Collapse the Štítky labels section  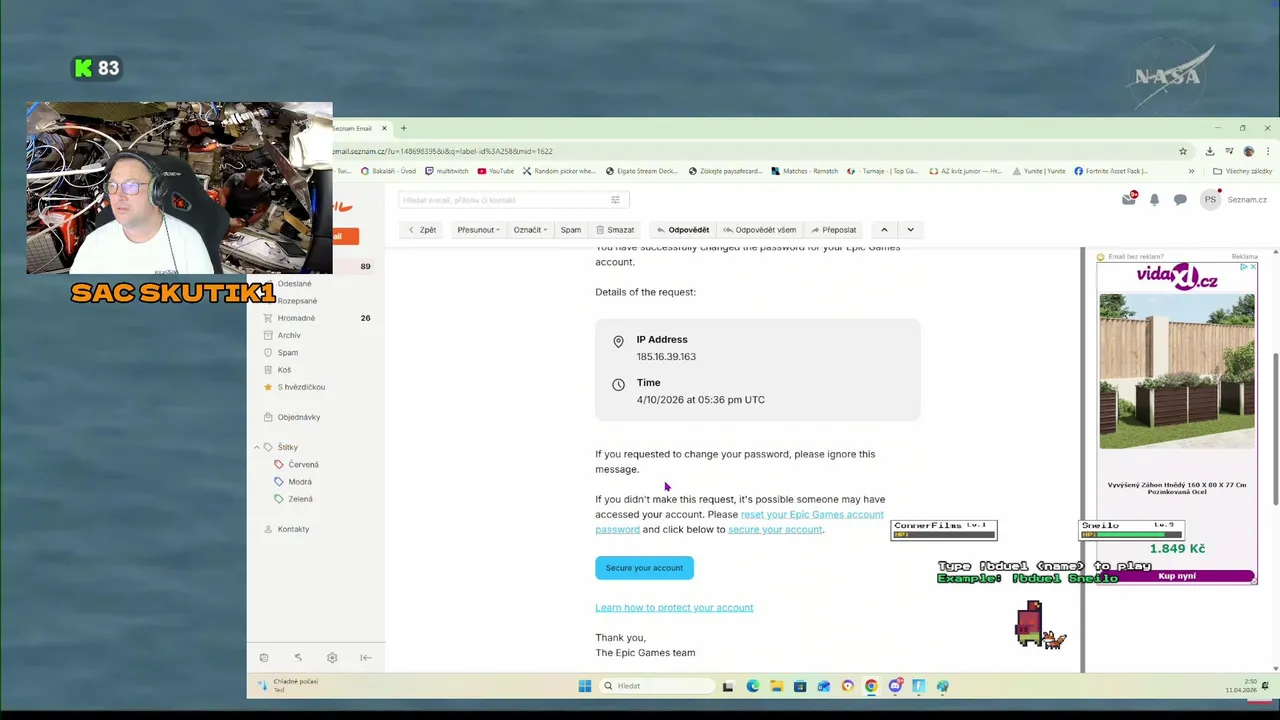(257, 447)
